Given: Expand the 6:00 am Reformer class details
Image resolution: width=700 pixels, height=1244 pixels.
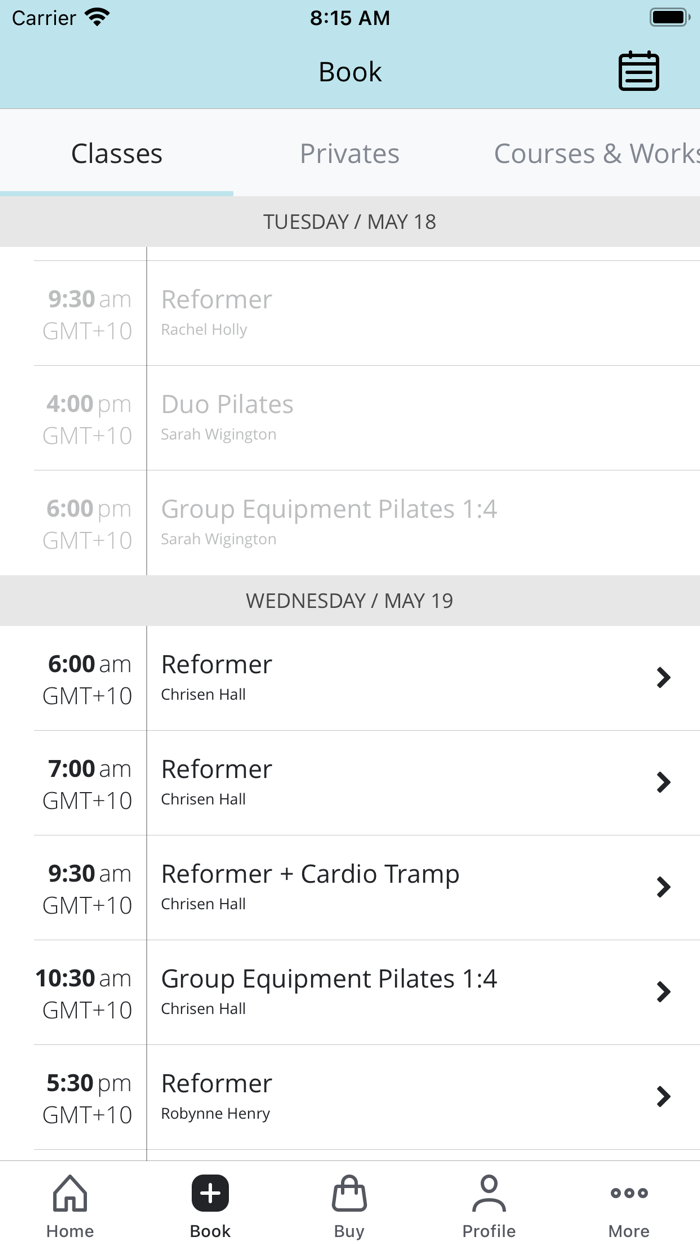Looking at the screenshot, I should point(350,677).
